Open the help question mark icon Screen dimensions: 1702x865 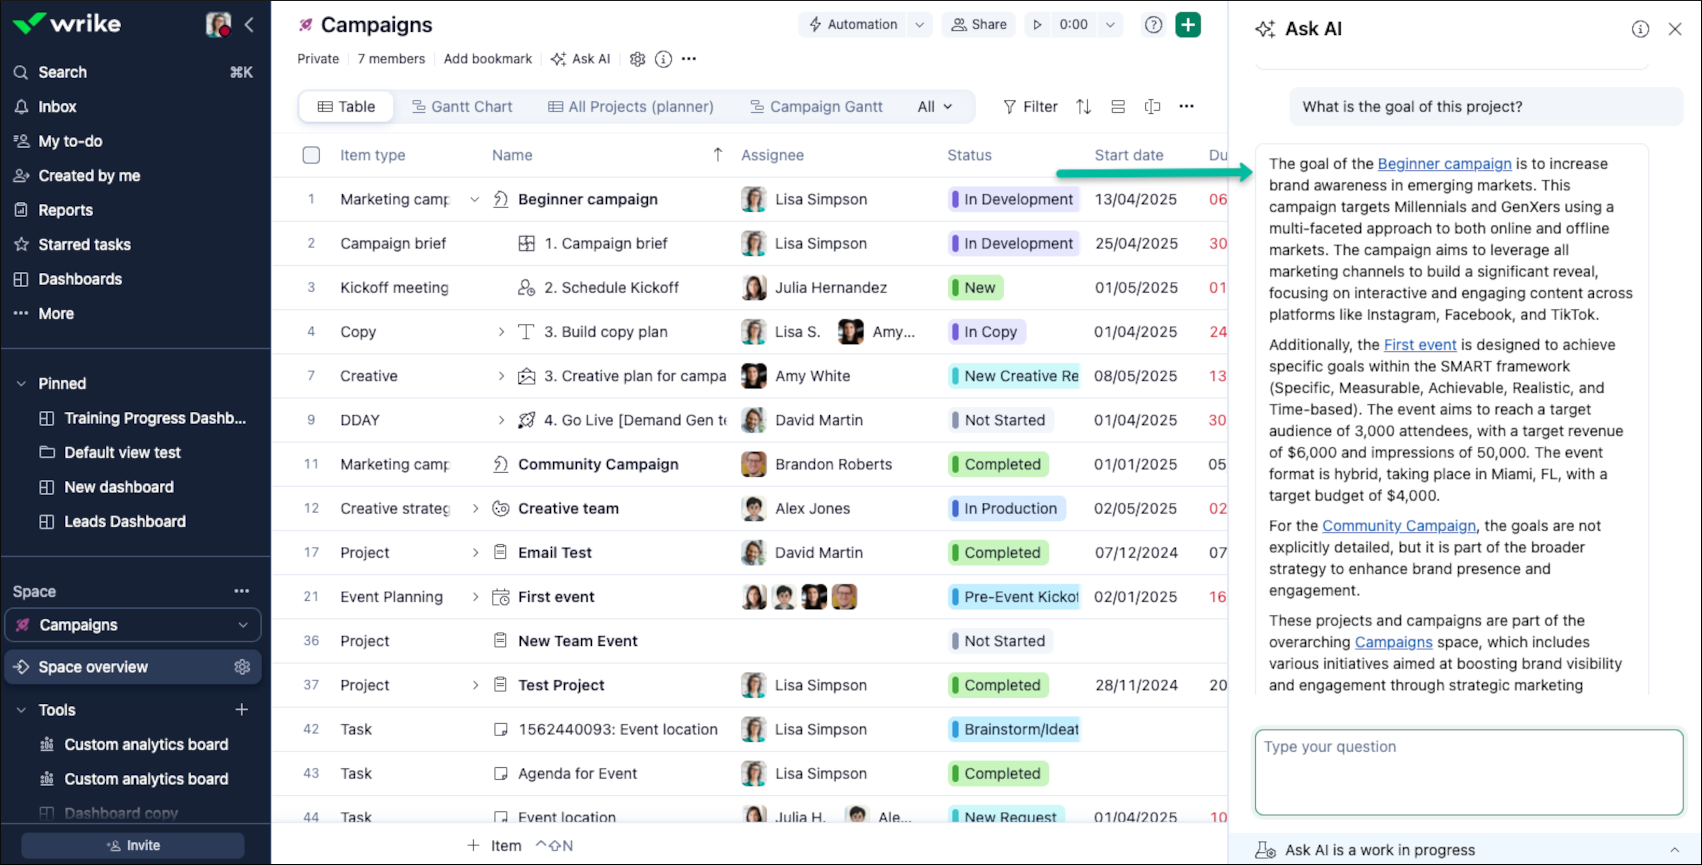click(1153, 25)
